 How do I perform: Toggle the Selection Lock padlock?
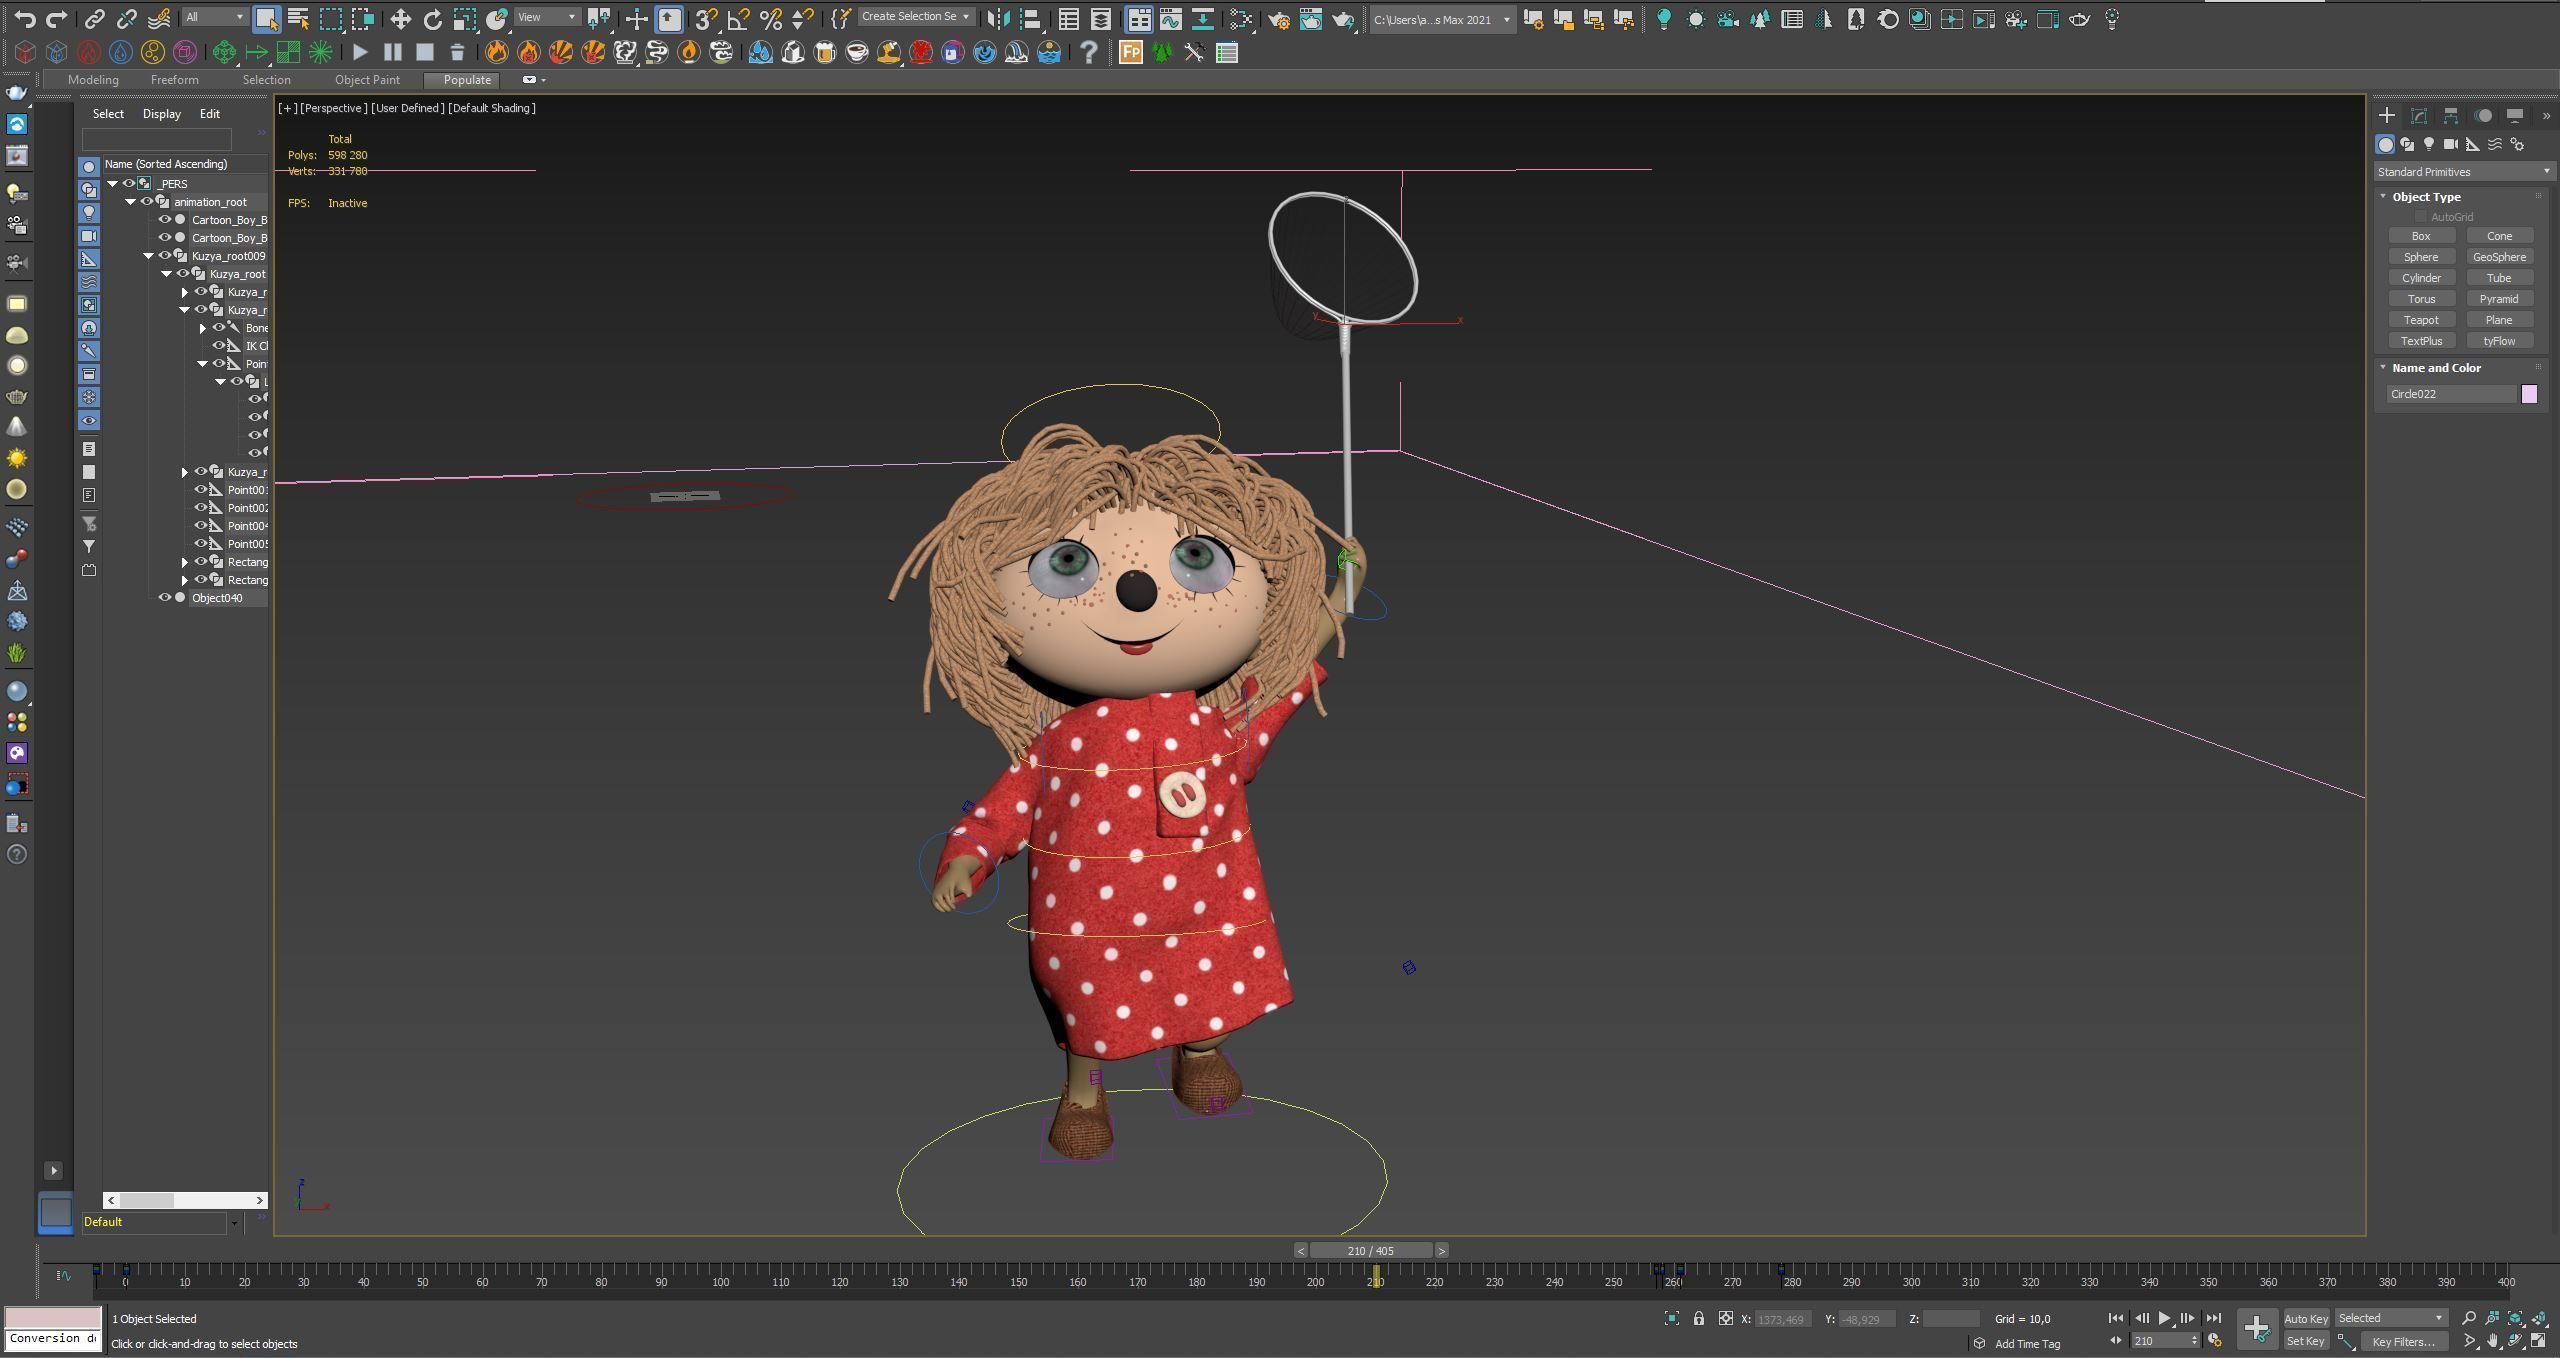point(1699,1319)
